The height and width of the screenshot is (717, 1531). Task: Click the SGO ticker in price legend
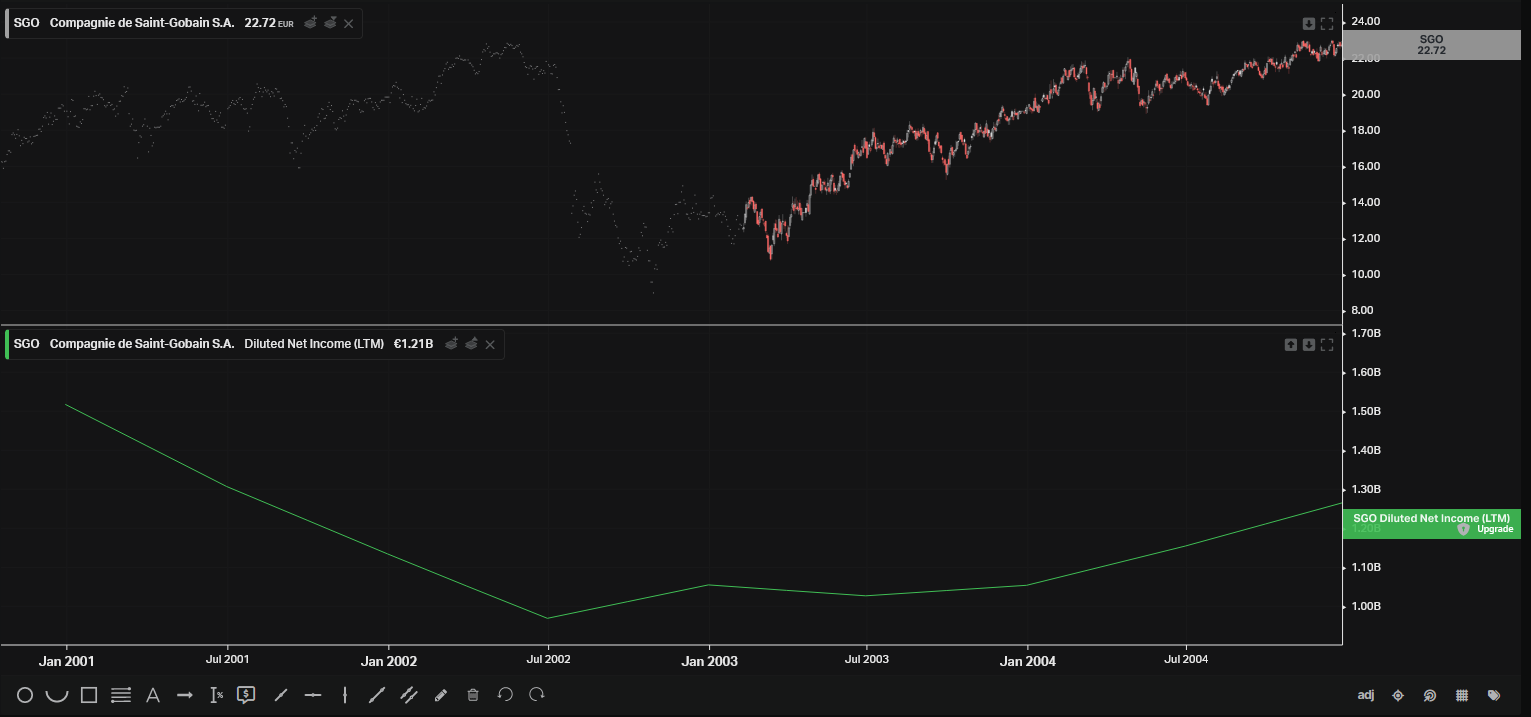tap(27, 23)
